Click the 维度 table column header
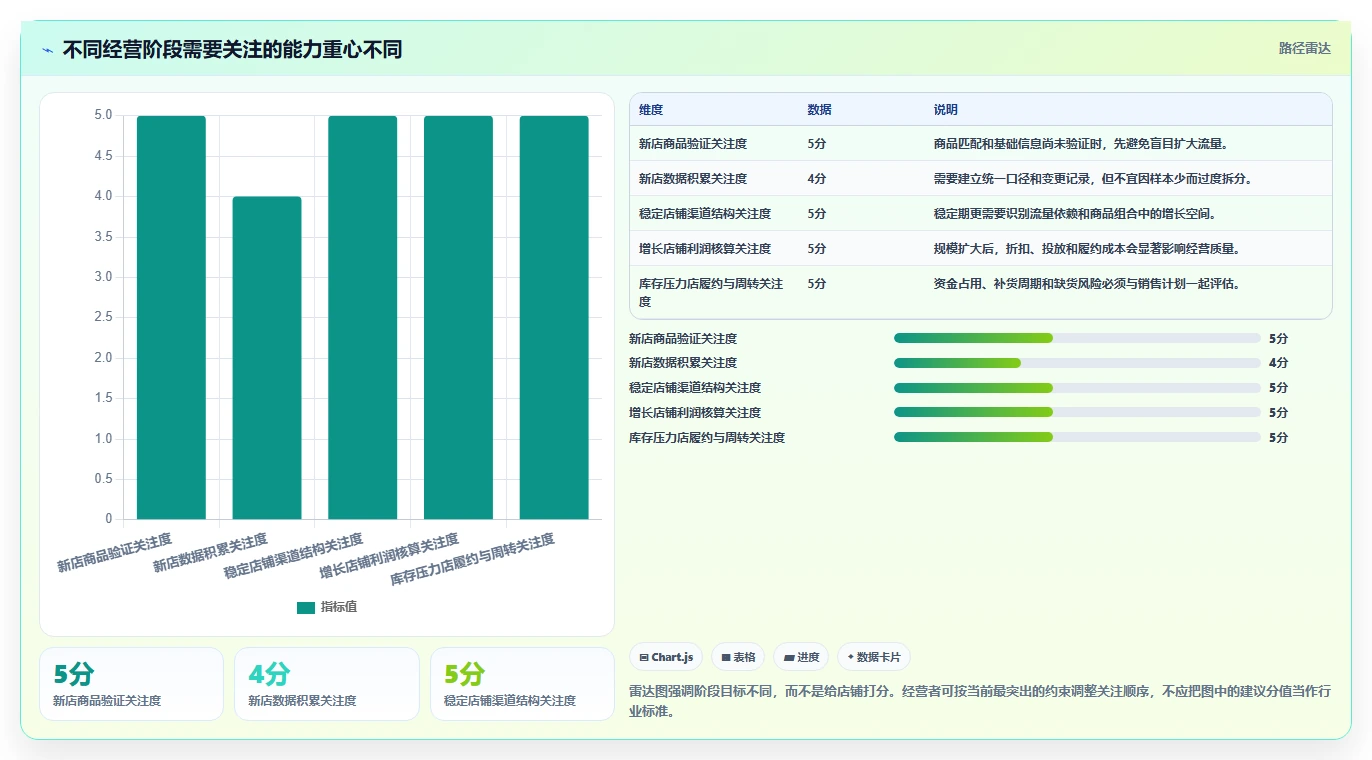 click(x=651, y=110)
